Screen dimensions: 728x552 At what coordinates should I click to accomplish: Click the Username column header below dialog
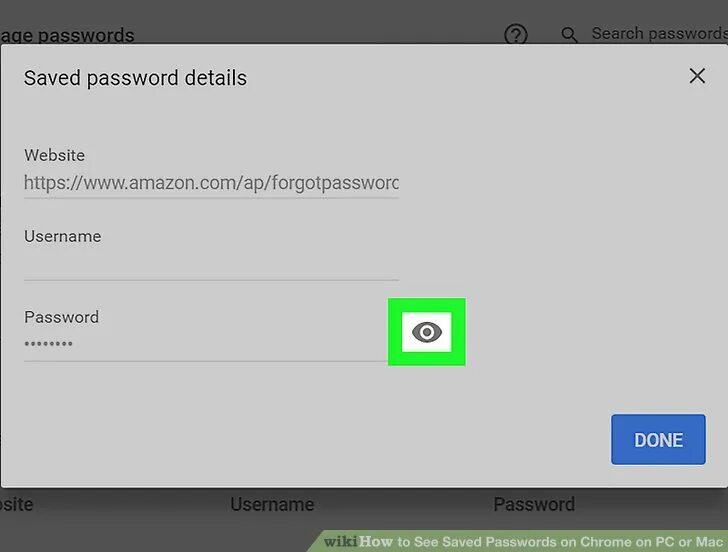coord(272,504)
